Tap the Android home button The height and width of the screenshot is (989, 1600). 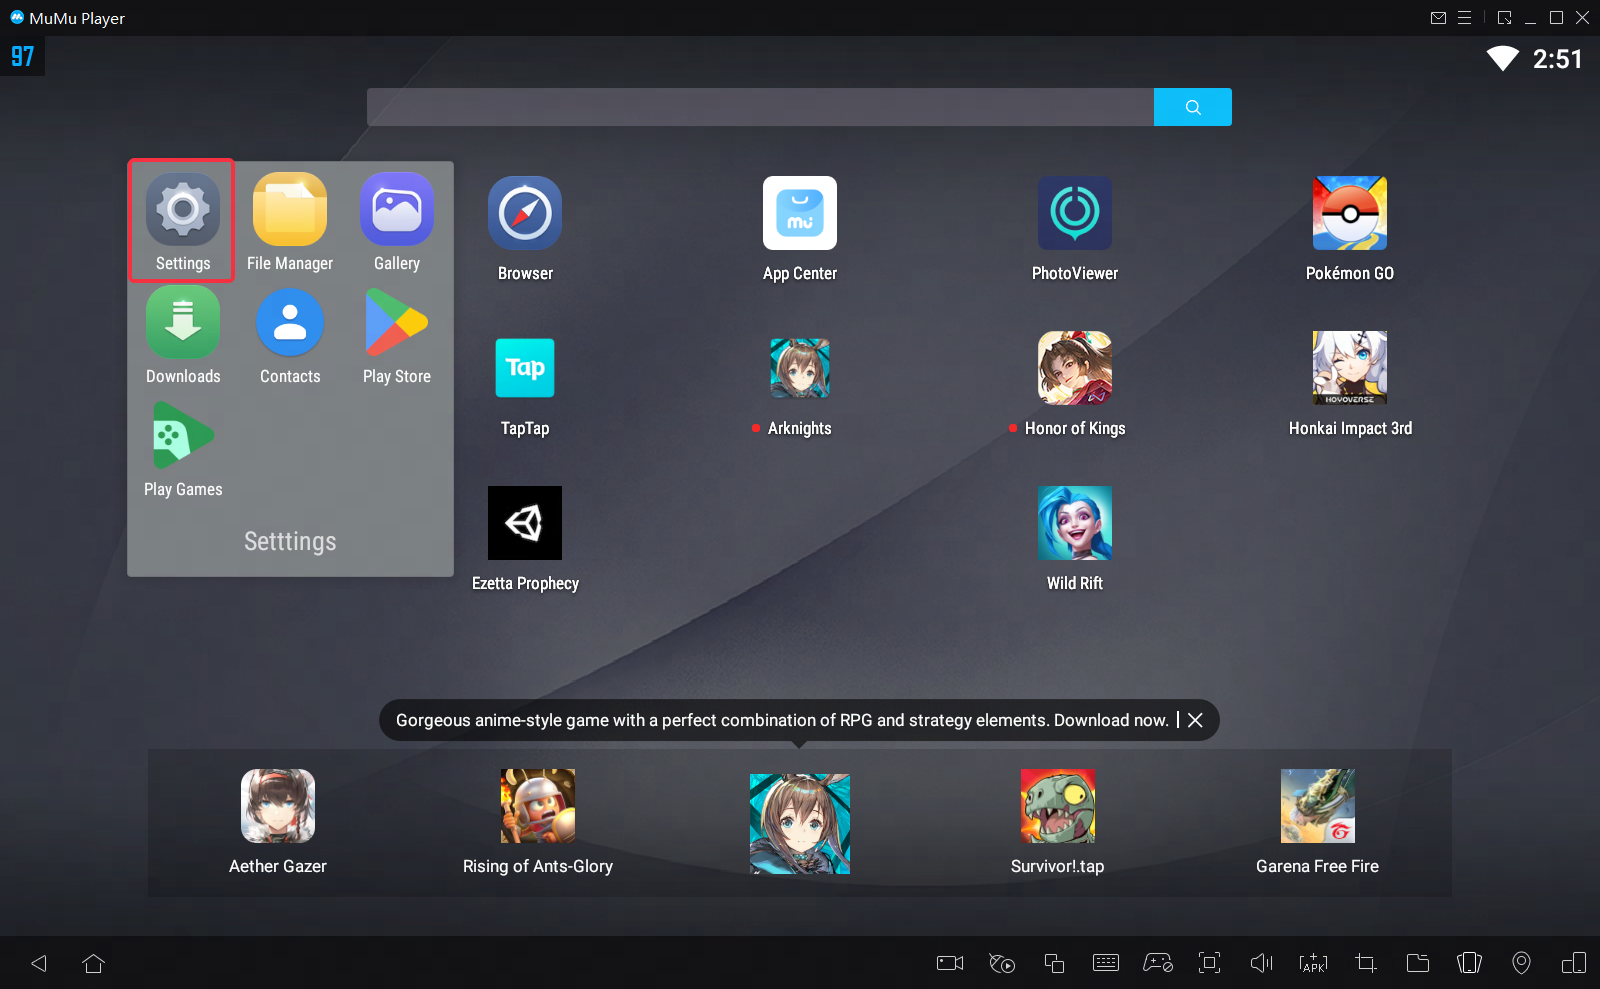click(x=94, y=963)
